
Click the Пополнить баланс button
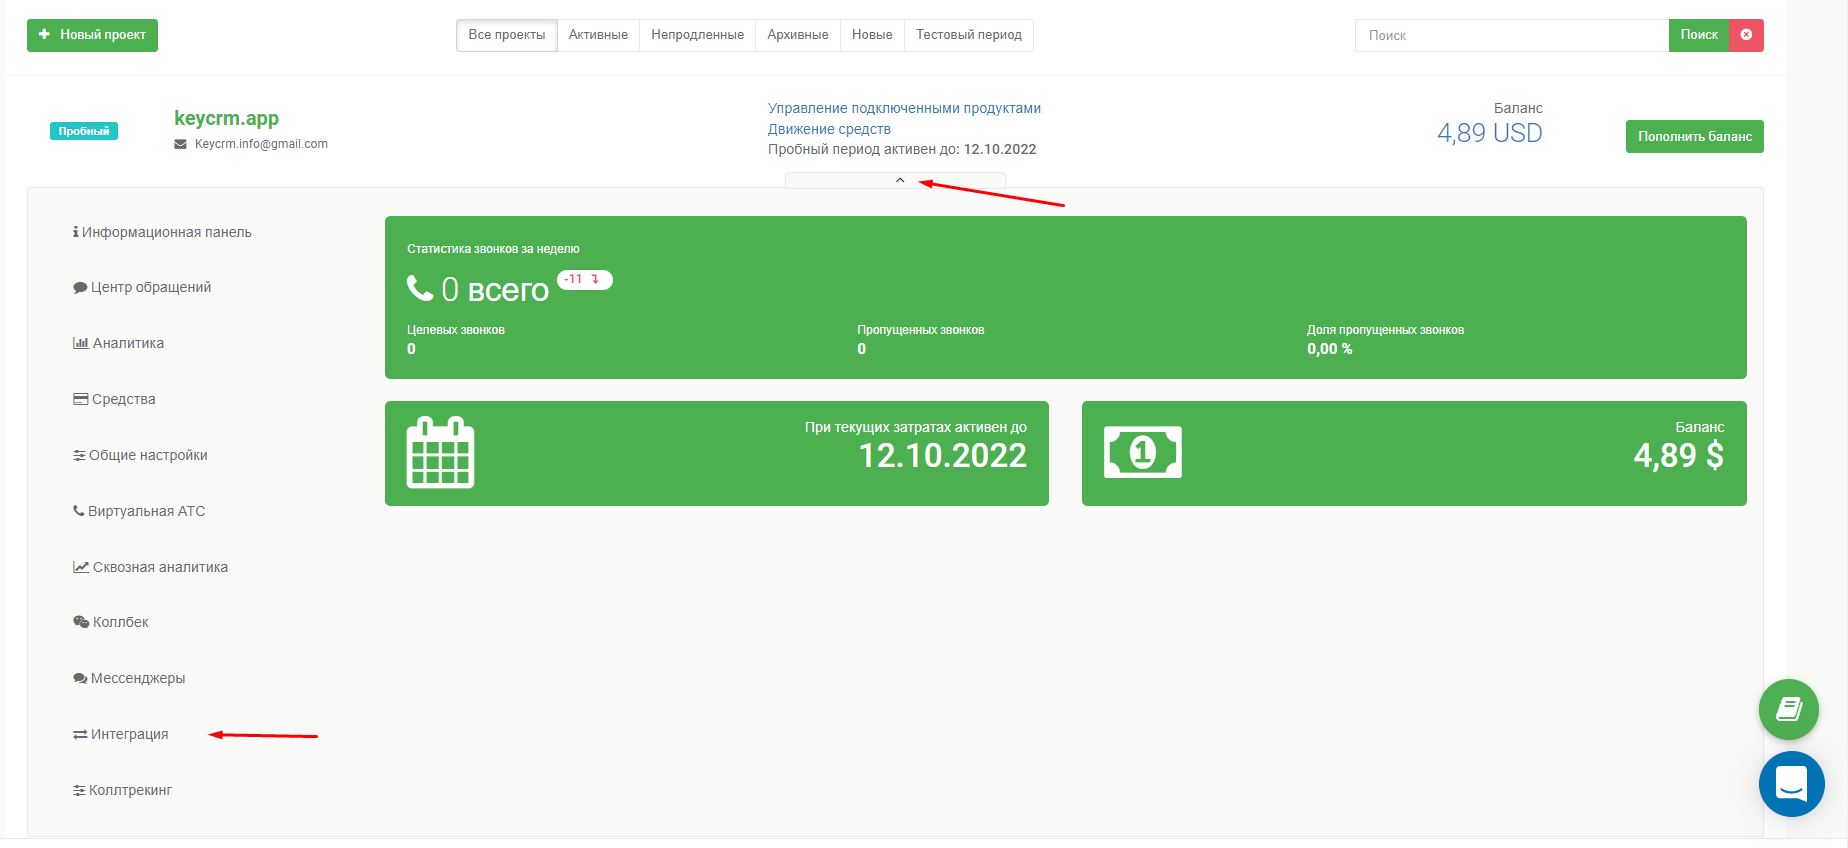click(x=1694, y=137)
